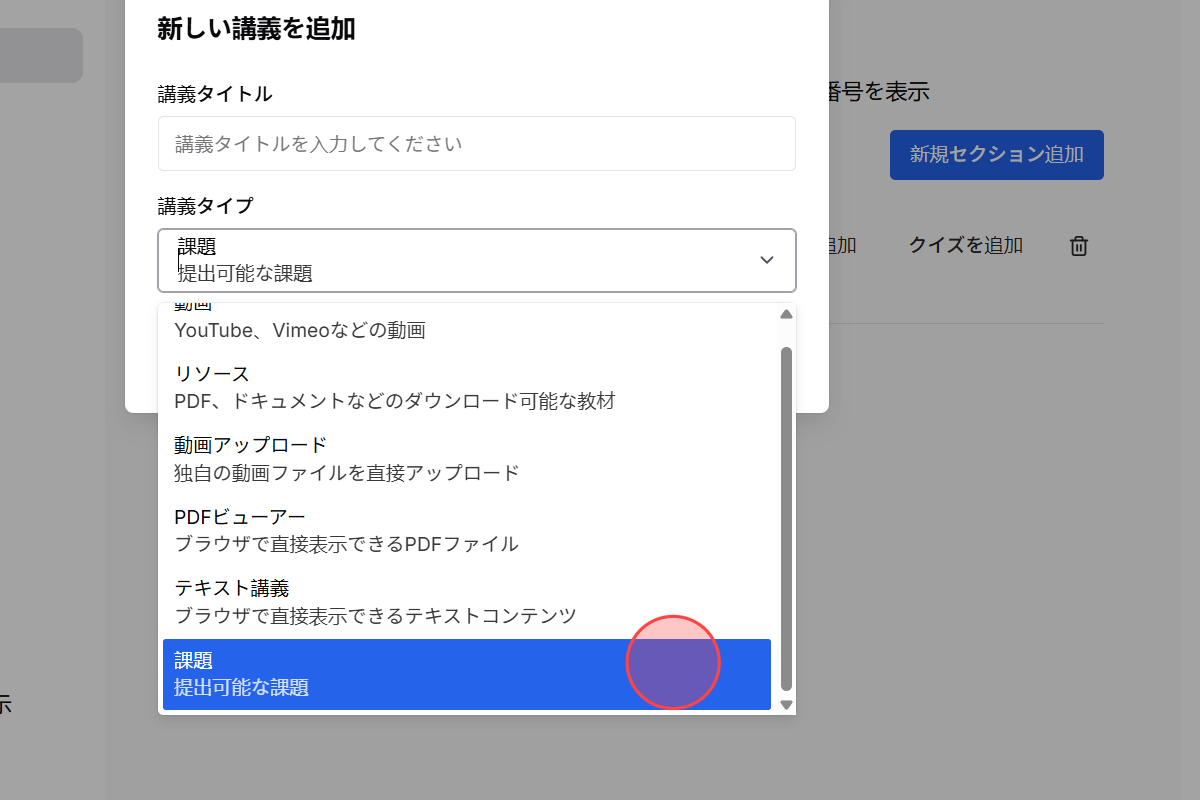
Task: Click the 新規セクション追加 button
Action: [x=996, y=155]
